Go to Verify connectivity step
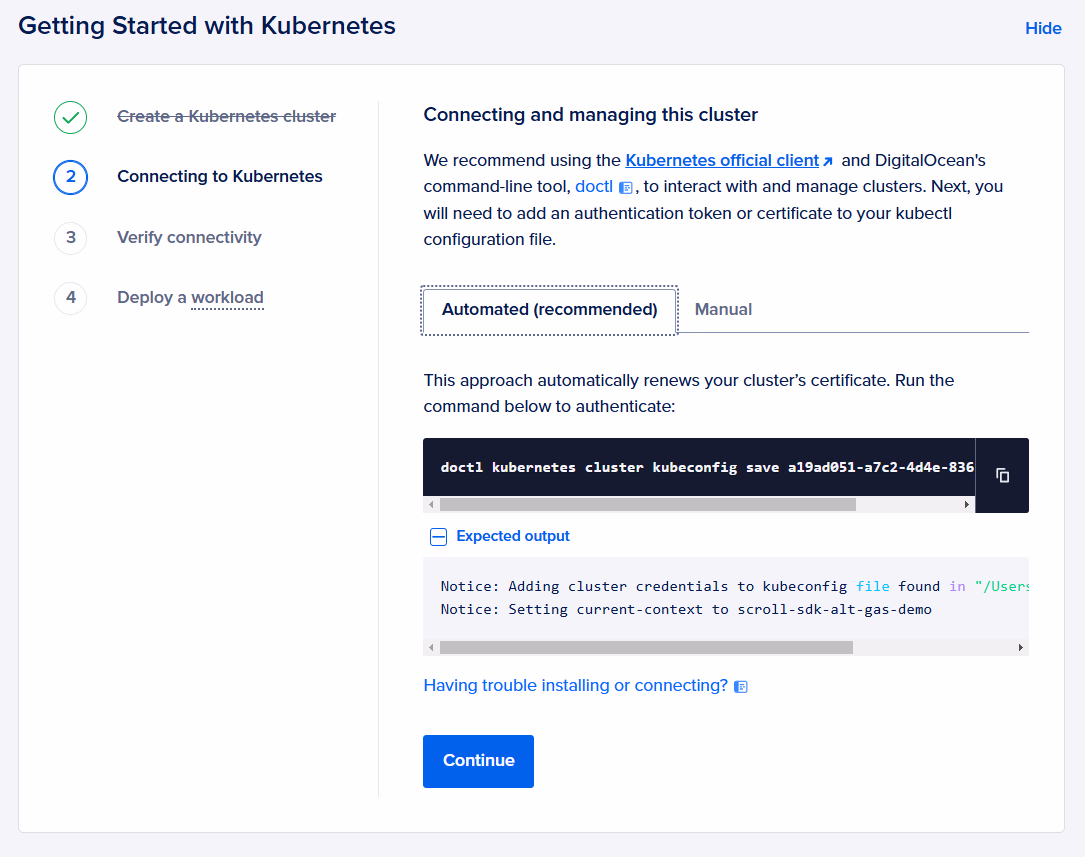 [x=189, y=238]
